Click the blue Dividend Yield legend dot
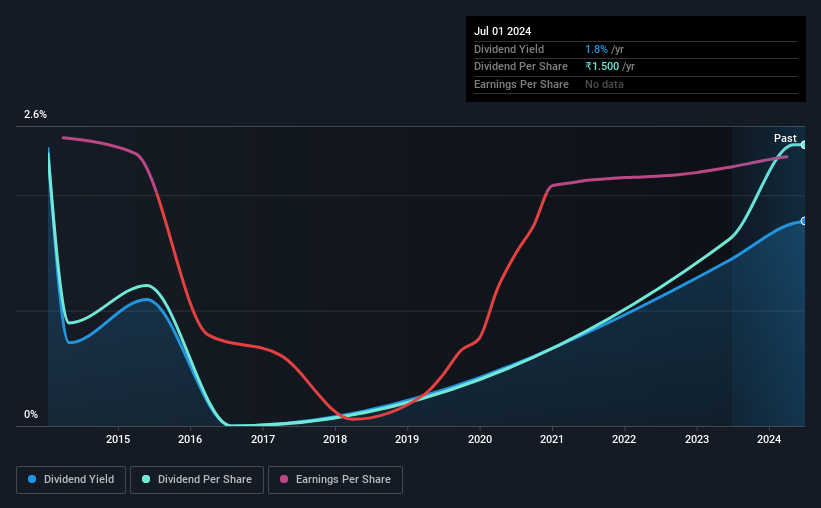This screenshot has width=821, height=508. tap(32, 479)
